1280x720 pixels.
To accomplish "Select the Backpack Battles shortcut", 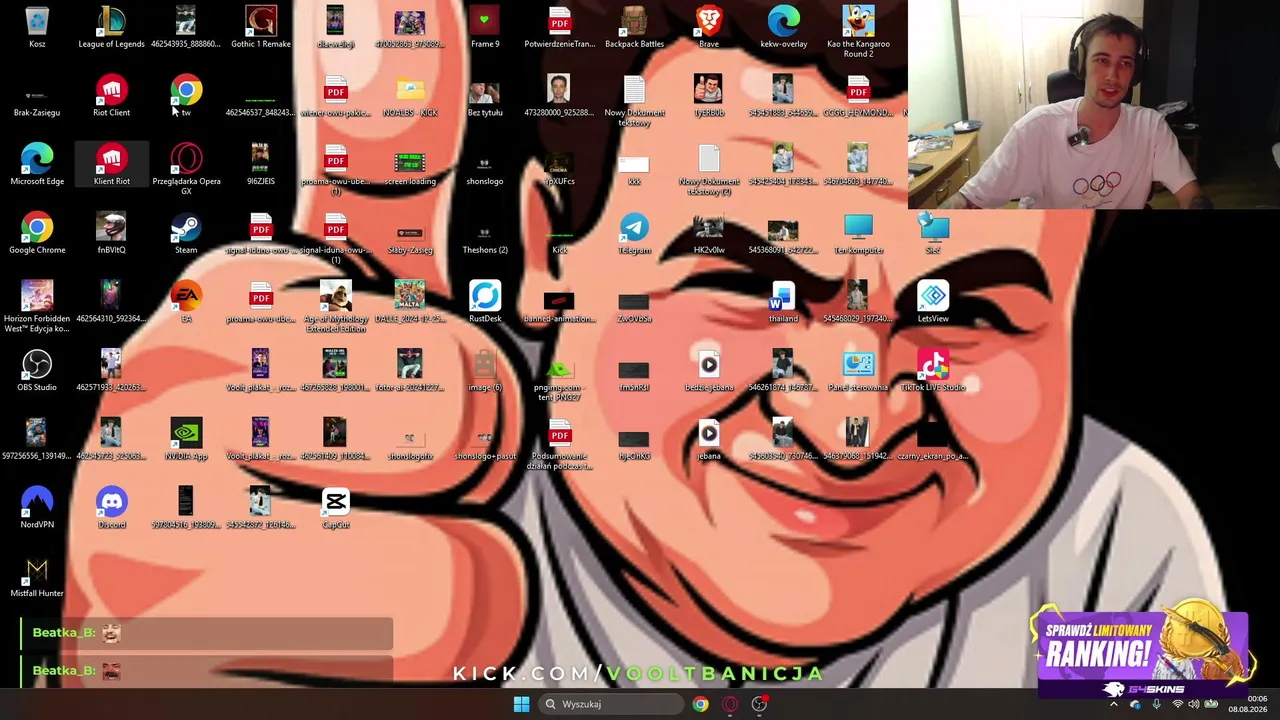I will pos(634,27).
